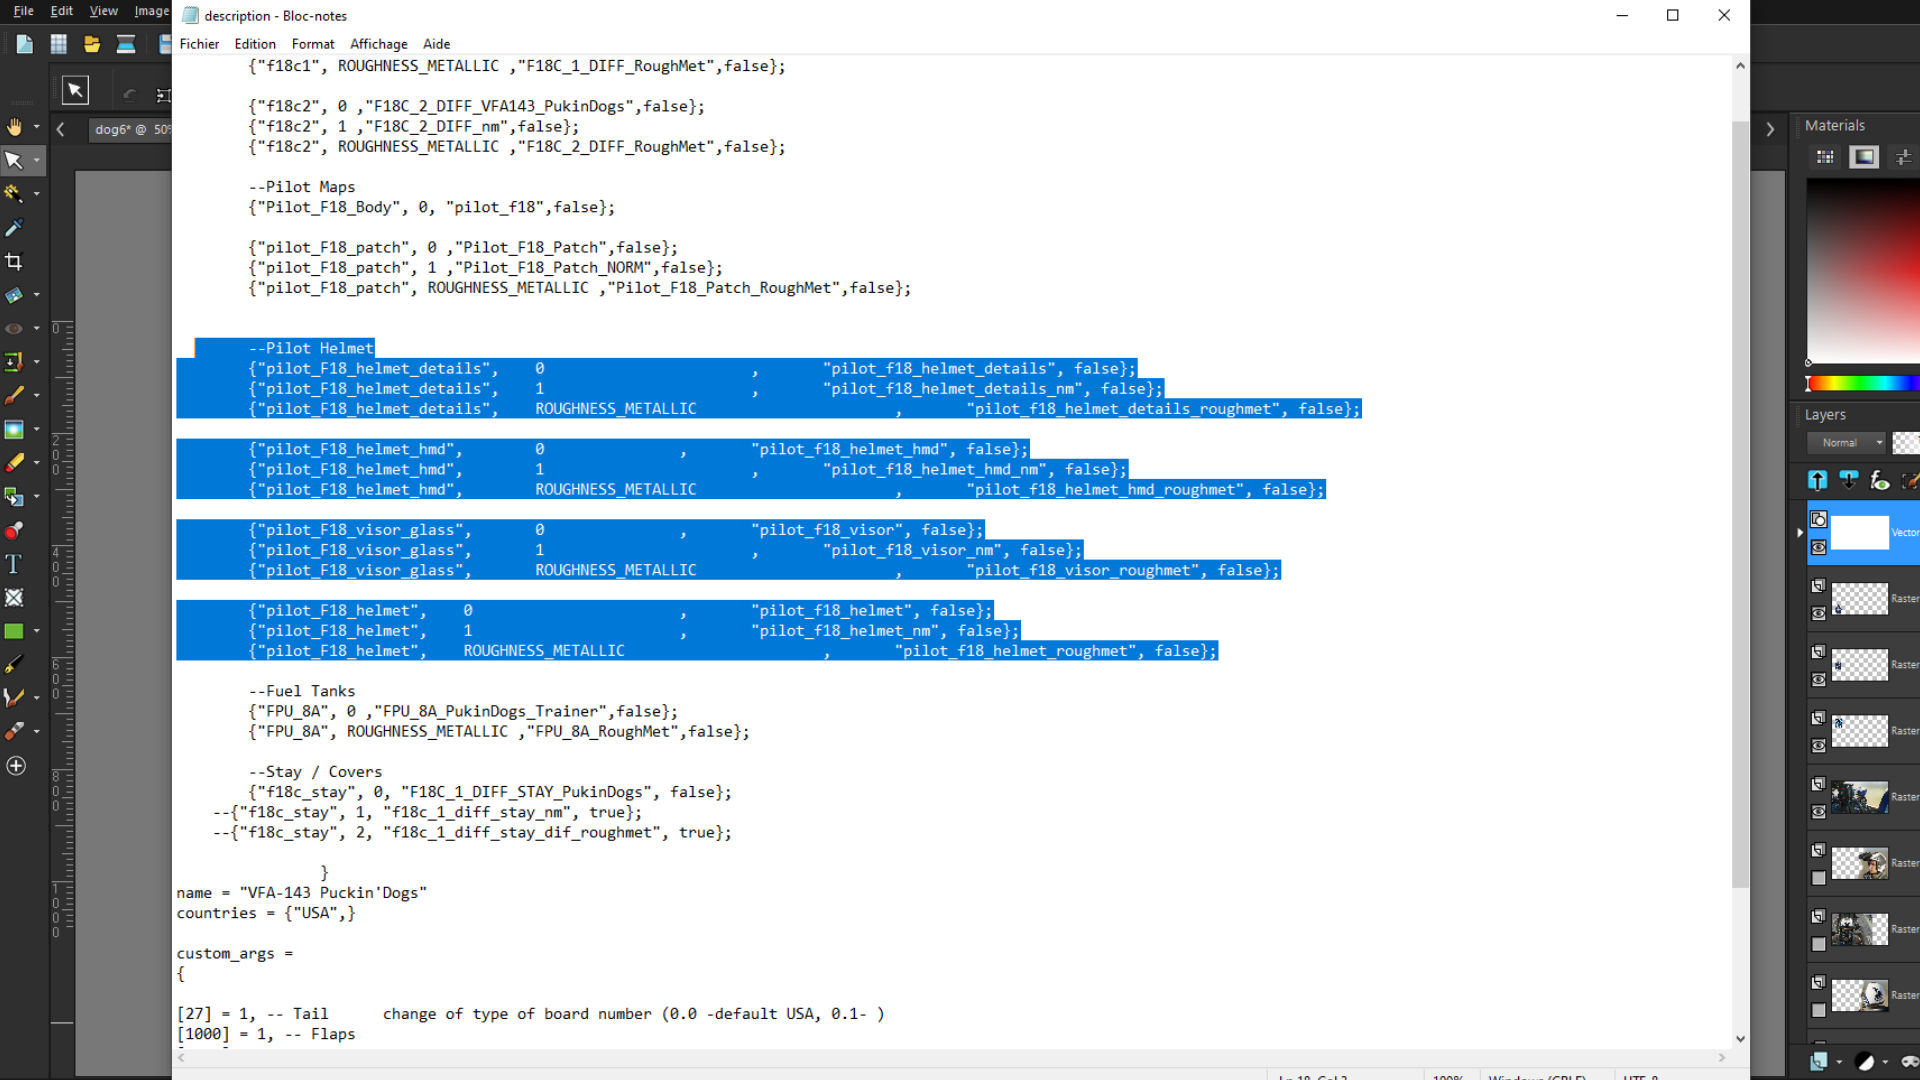1920x1080 pixels.
Task: Select the Pan hand tool
Action: pos(14,127)
